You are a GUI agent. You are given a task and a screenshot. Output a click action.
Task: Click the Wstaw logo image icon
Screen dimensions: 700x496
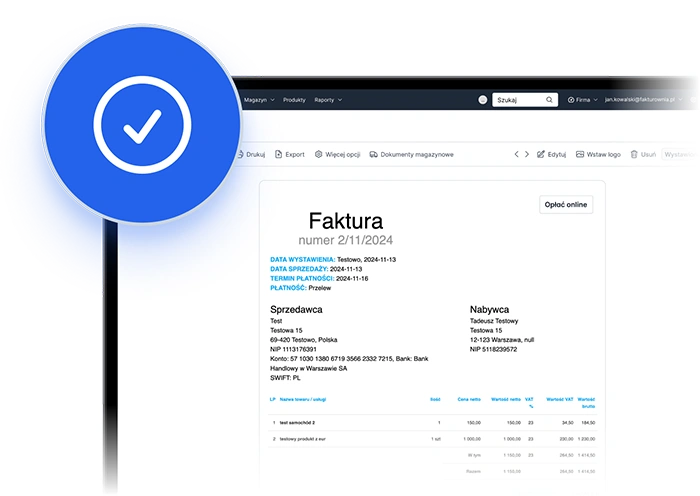click(x=579, y=155)
